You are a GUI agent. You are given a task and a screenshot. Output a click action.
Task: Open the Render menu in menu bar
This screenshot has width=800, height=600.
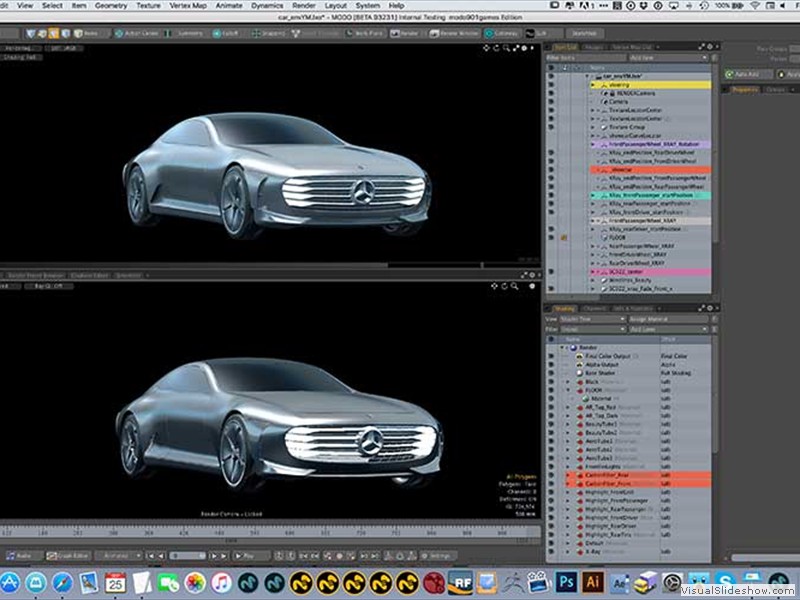(x=304, y=6)
